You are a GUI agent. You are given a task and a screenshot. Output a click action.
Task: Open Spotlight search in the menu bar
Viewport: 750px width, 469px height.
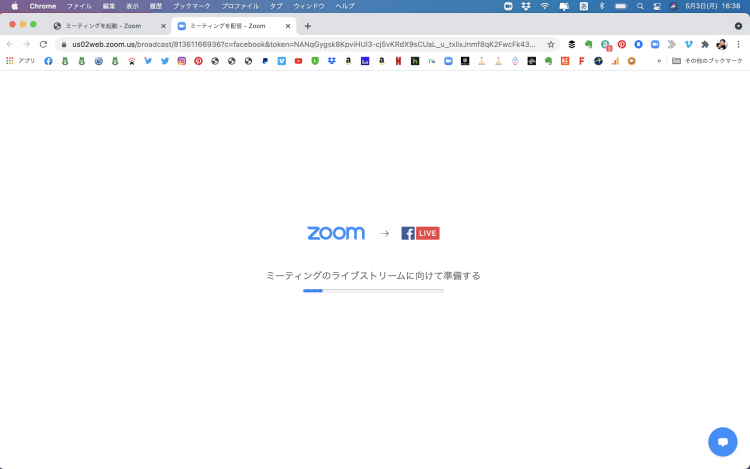coord(640,6)
